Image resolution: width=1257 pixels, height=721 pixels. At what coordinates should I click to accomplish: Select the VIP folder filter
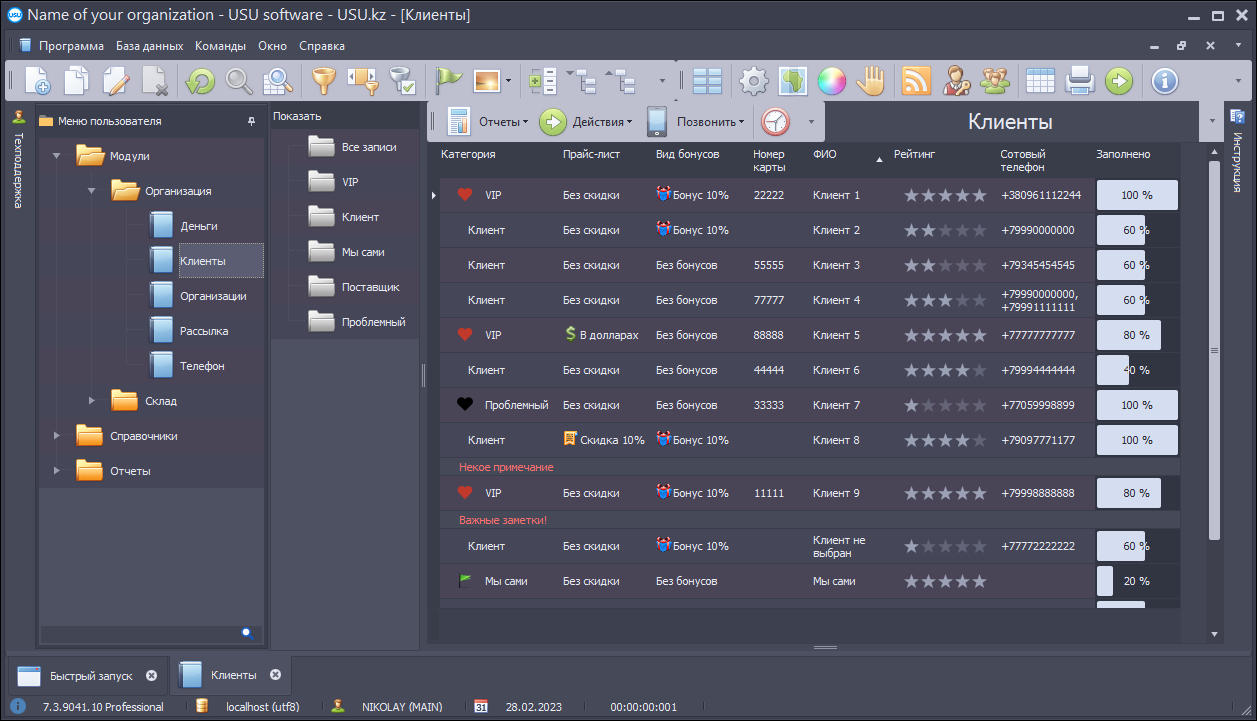pyautogui.click(x=349, y=182)
